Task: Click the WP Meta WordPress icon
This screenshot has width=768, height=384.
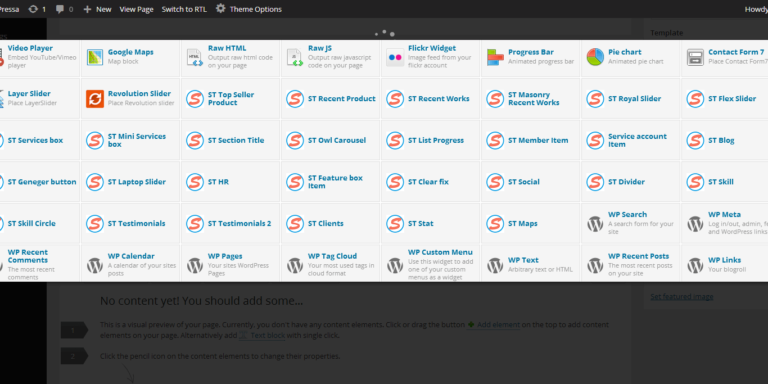Action: [x=695, y=224]
